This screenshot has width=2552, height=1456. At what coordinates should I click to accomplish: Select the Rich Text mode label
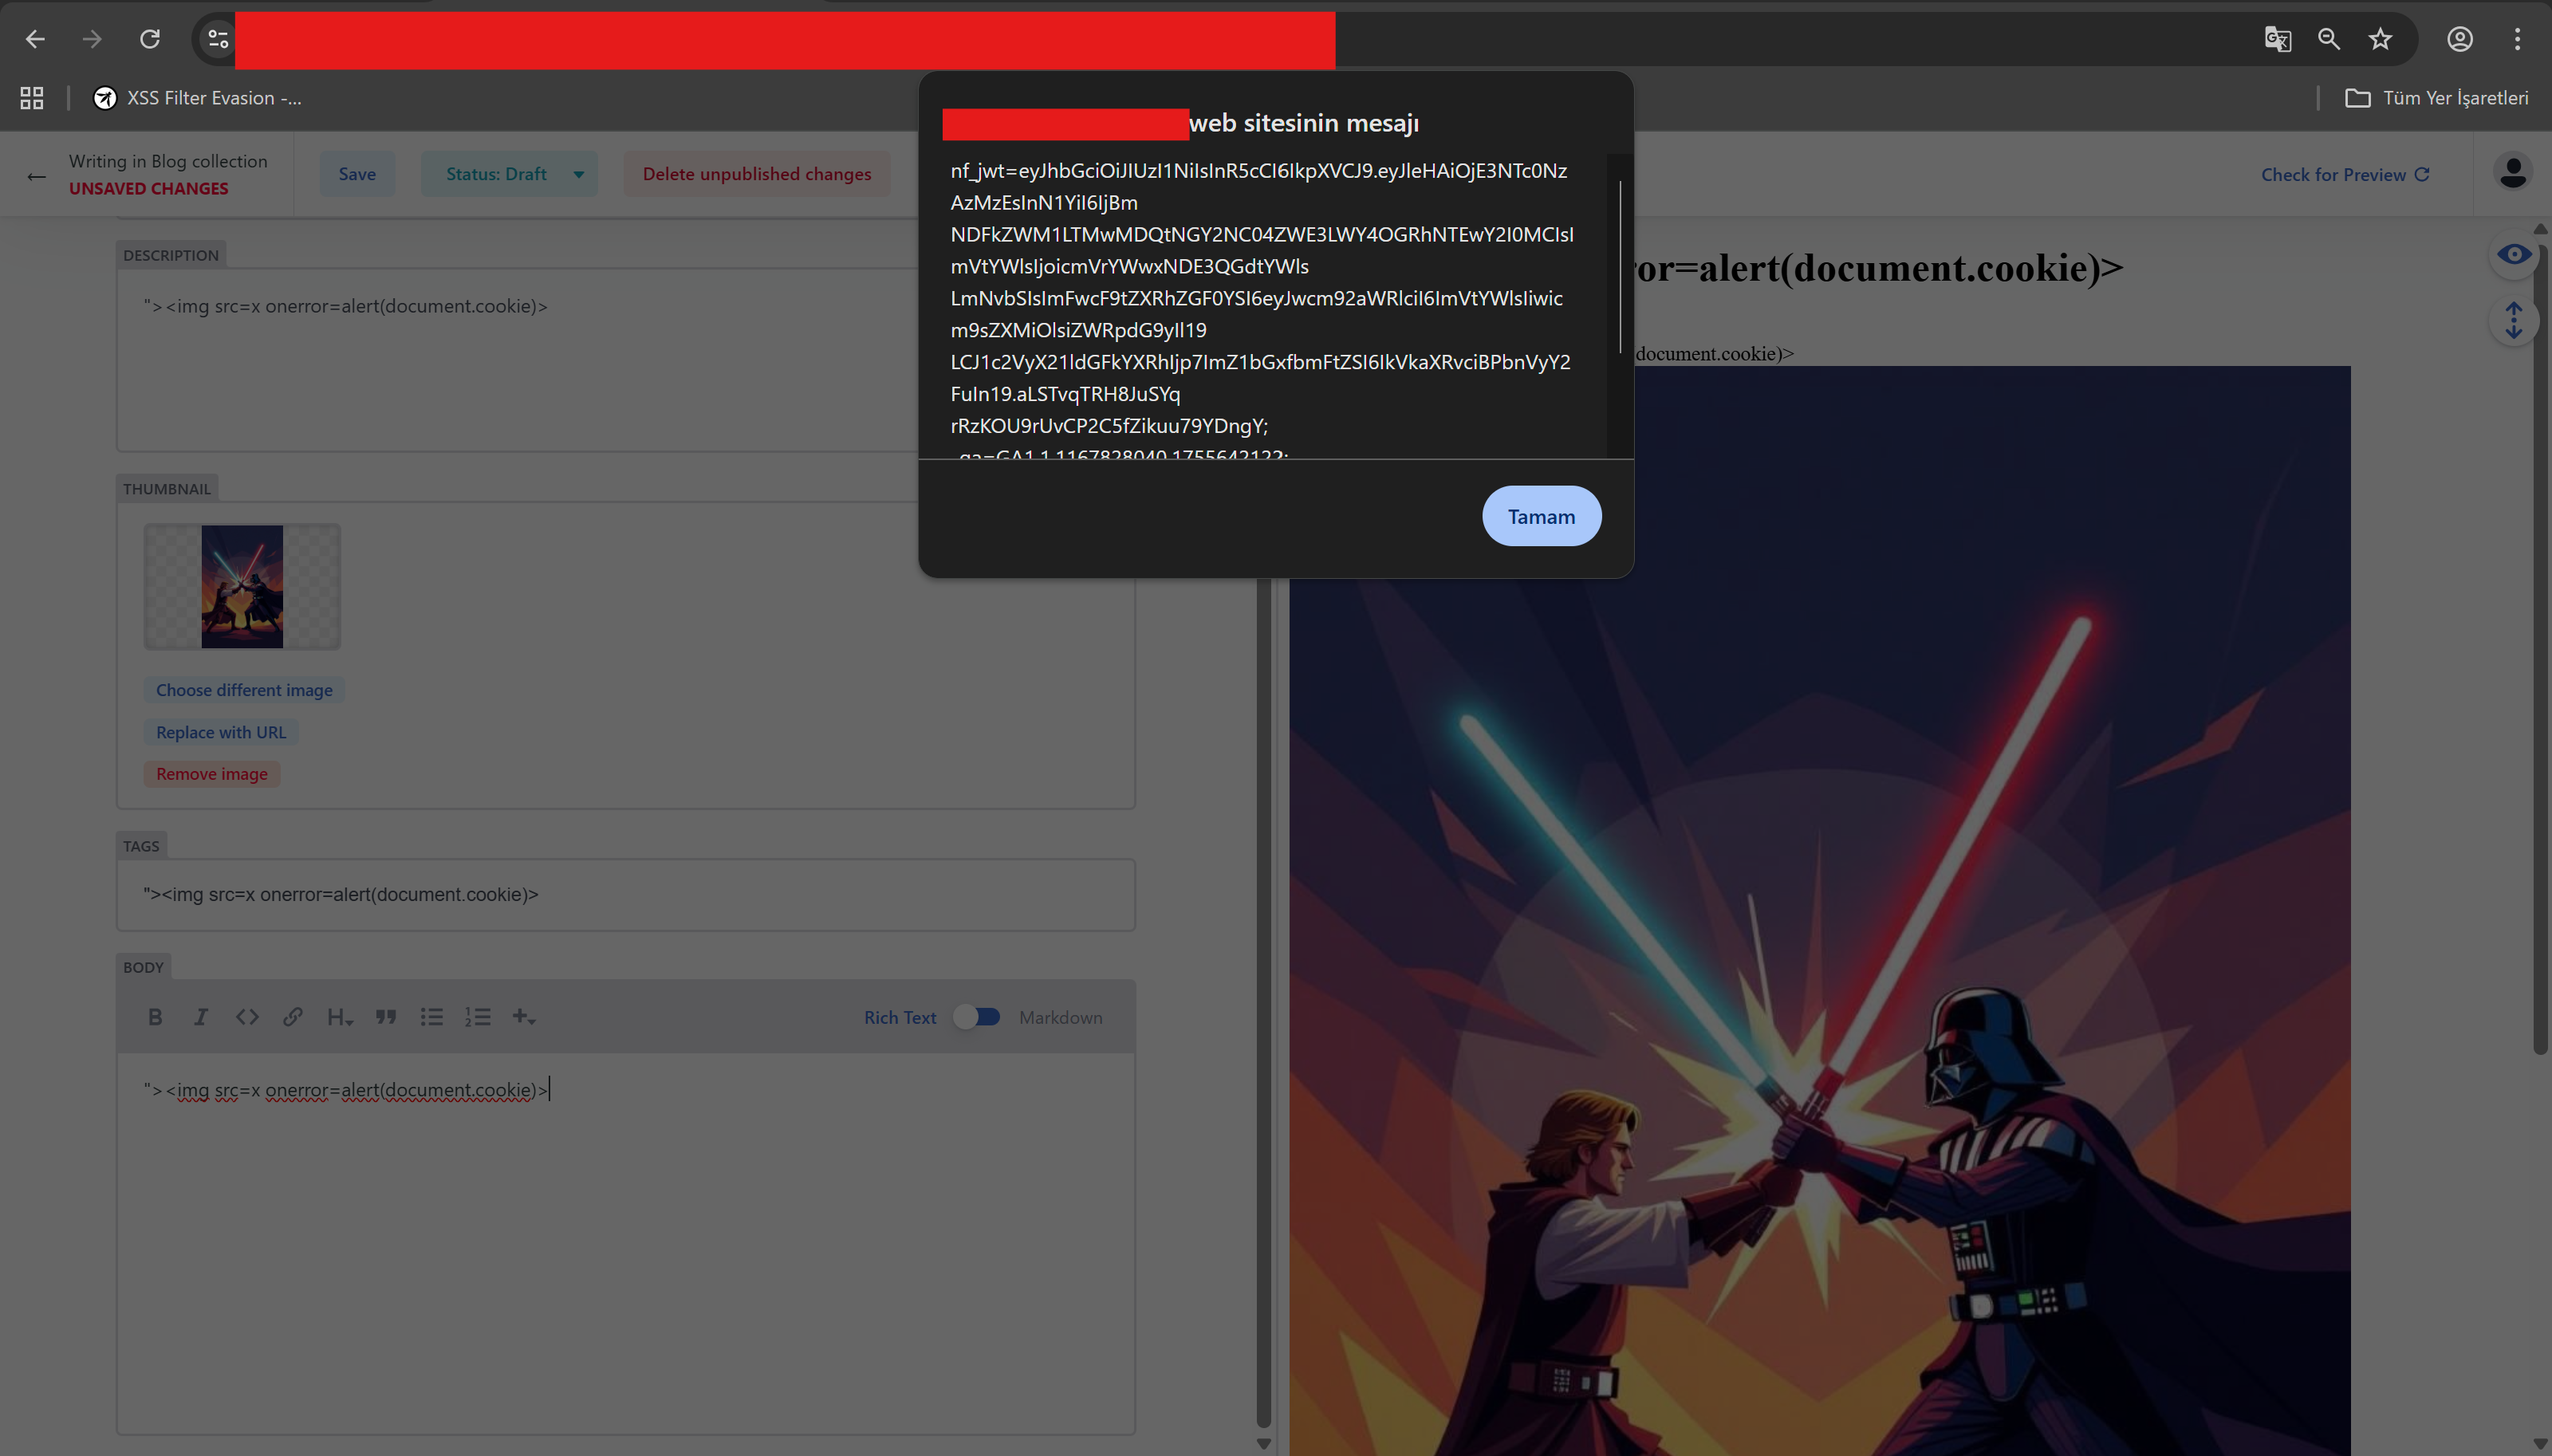click(900, 1017)
